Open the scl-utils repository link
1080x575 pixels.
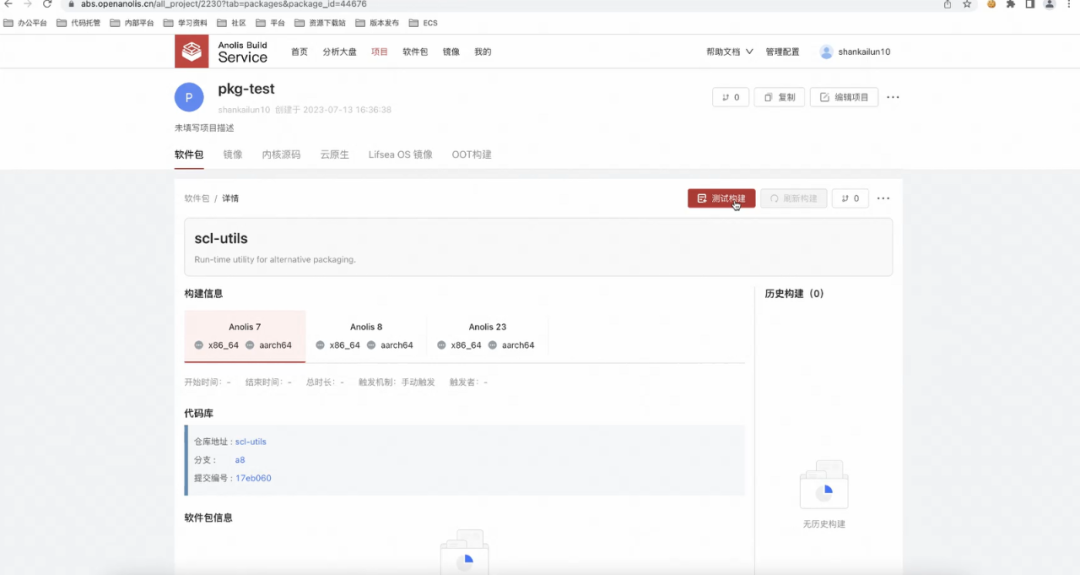pyautogui.click(x=251, y=442)
